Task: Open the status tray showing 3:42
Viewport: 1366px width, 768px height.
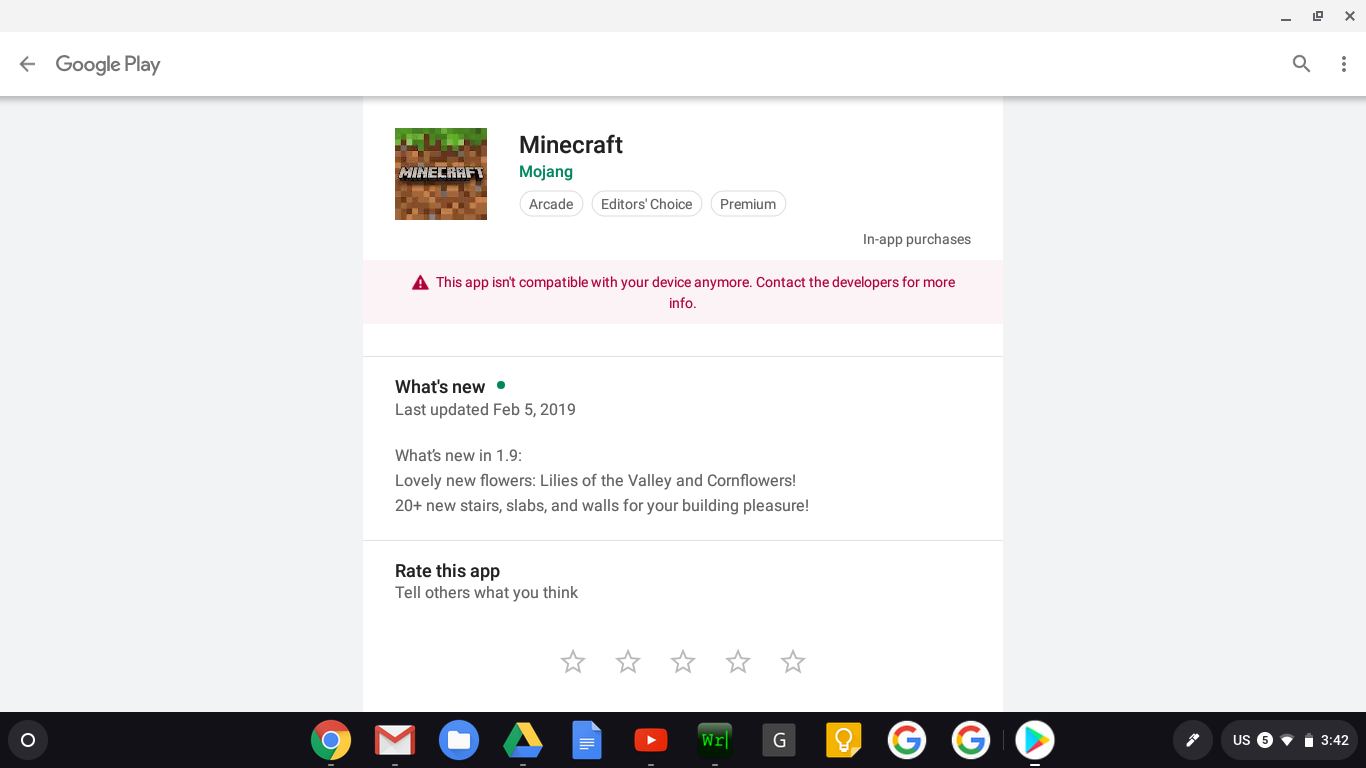Action: pyautogui.click(x=1290, y=740)
